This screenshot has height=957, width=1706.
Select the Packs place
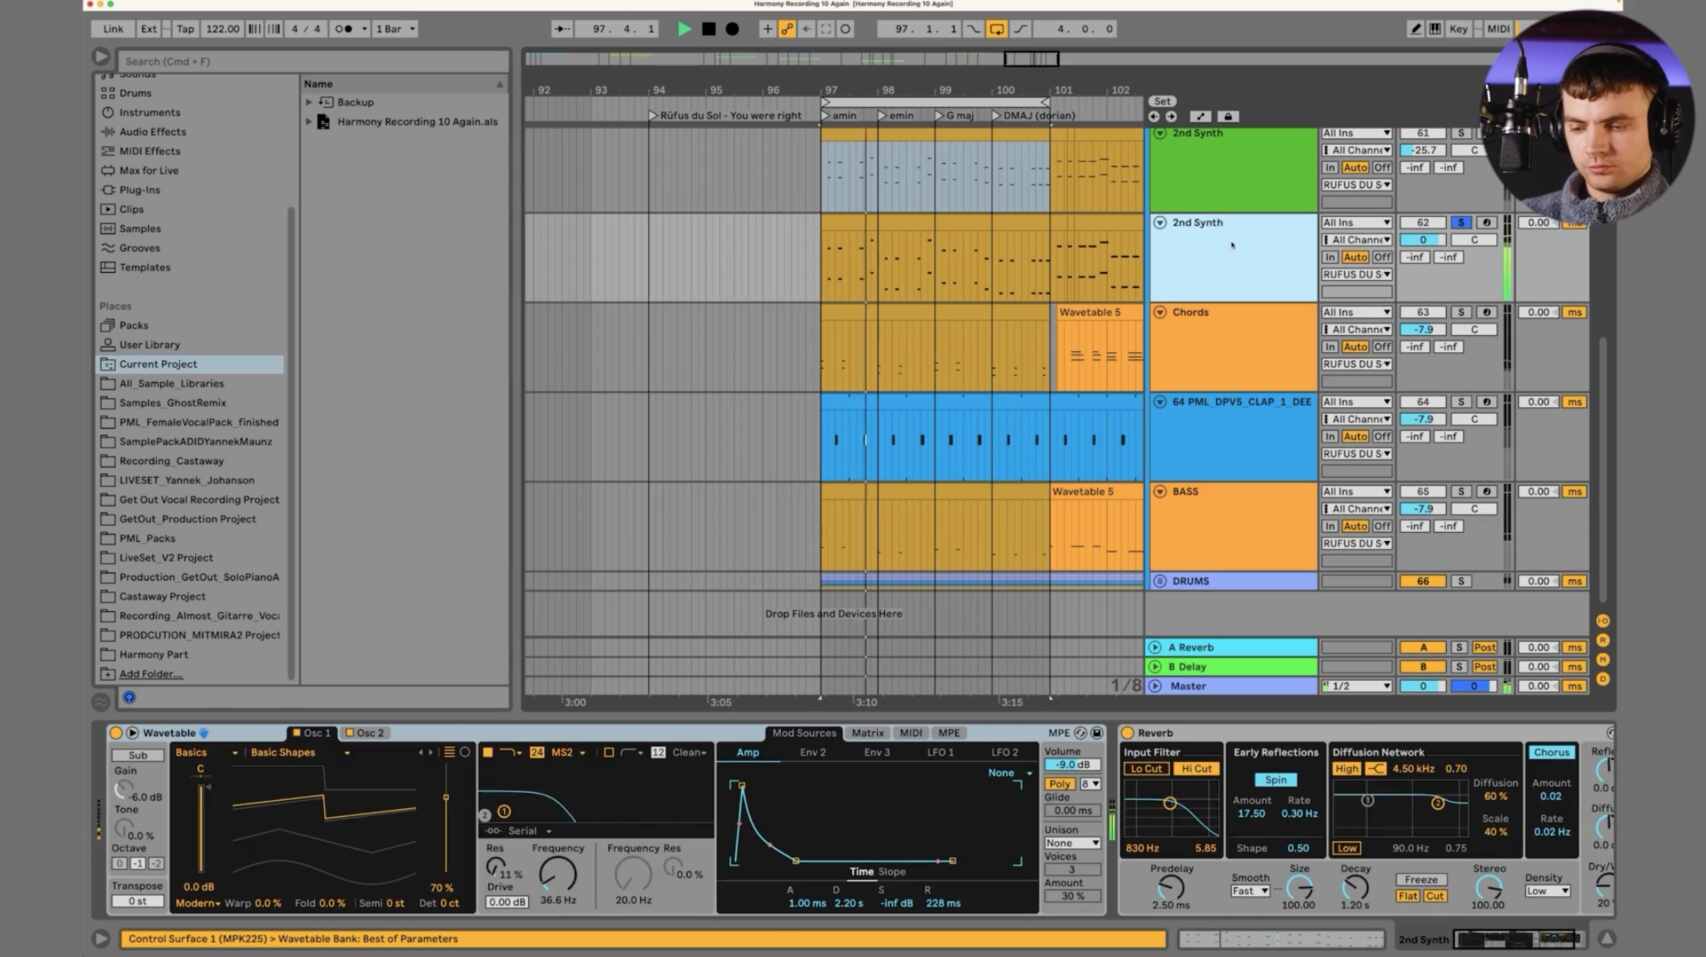click(x=133, y=325)
